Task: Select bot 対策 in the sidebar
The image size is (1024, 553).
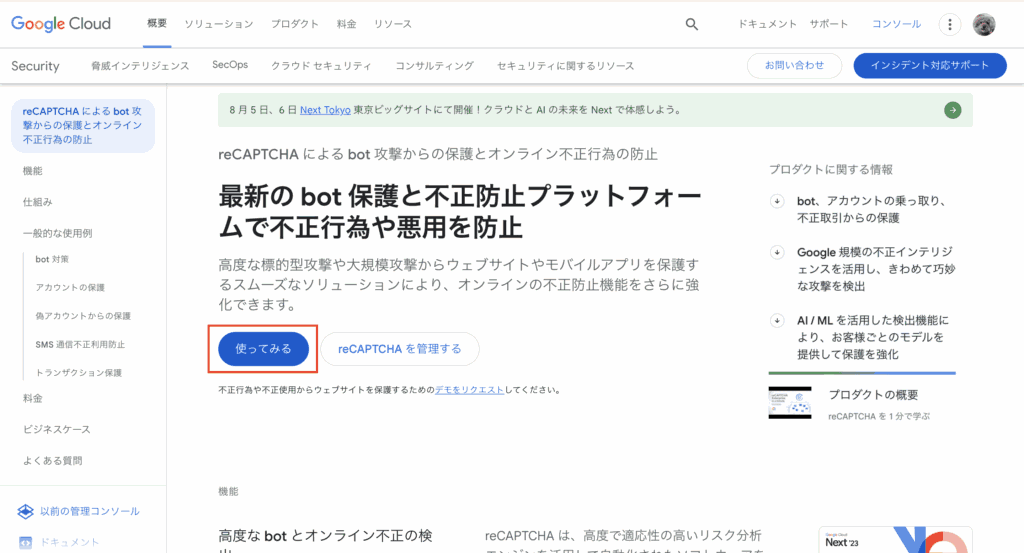Action: 52,259
